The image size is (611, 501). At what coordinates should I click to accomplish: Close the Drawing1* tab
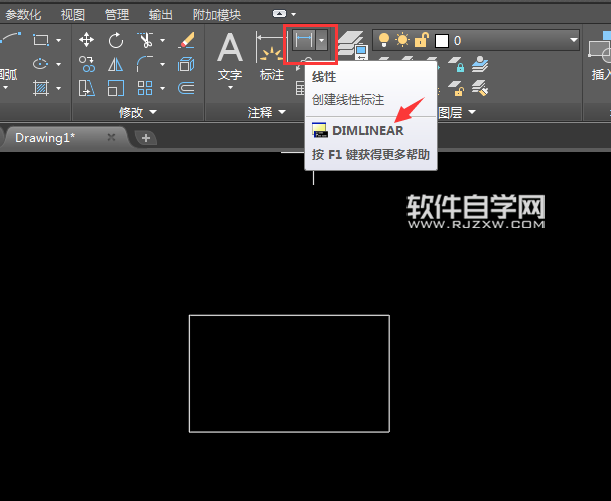tap(111, 137)
